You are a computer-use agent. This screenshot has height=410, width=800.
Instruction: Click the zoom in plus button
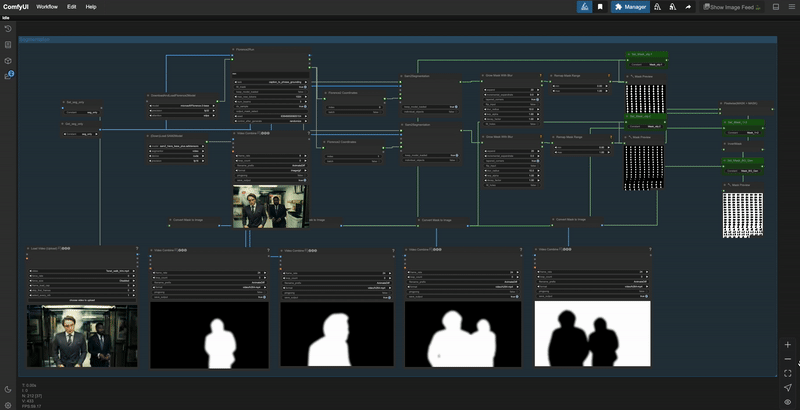[788, 345]
